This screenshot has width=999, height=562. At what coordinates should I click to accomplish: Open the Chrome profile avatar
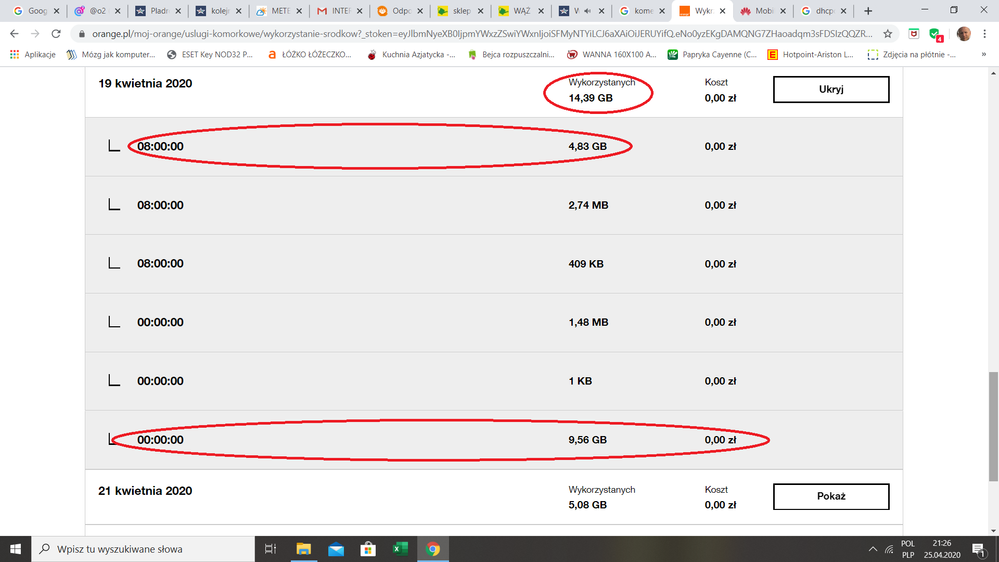(963, 34)
